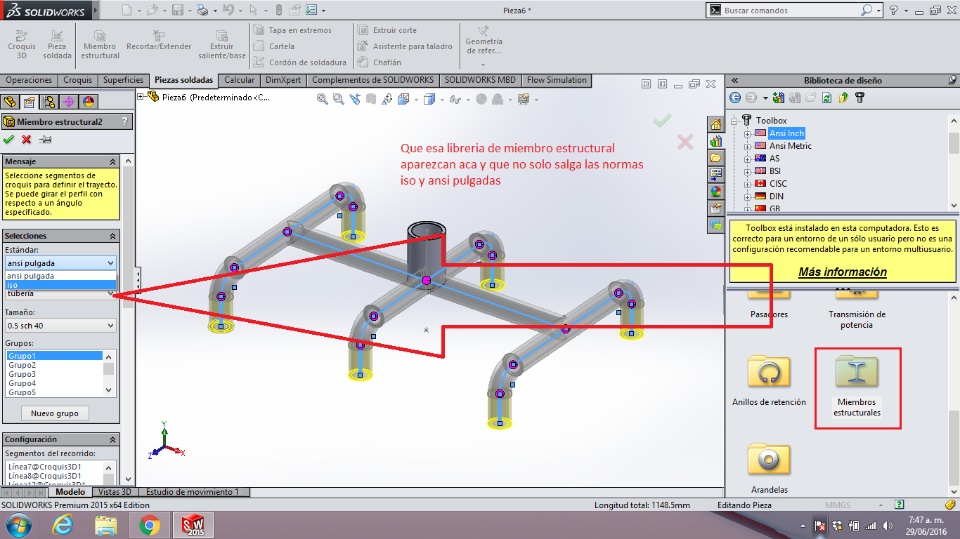This screenshot has width=960, height=539.
Task: Open Google Chrome from the taskbar
Action: [149, 526]
